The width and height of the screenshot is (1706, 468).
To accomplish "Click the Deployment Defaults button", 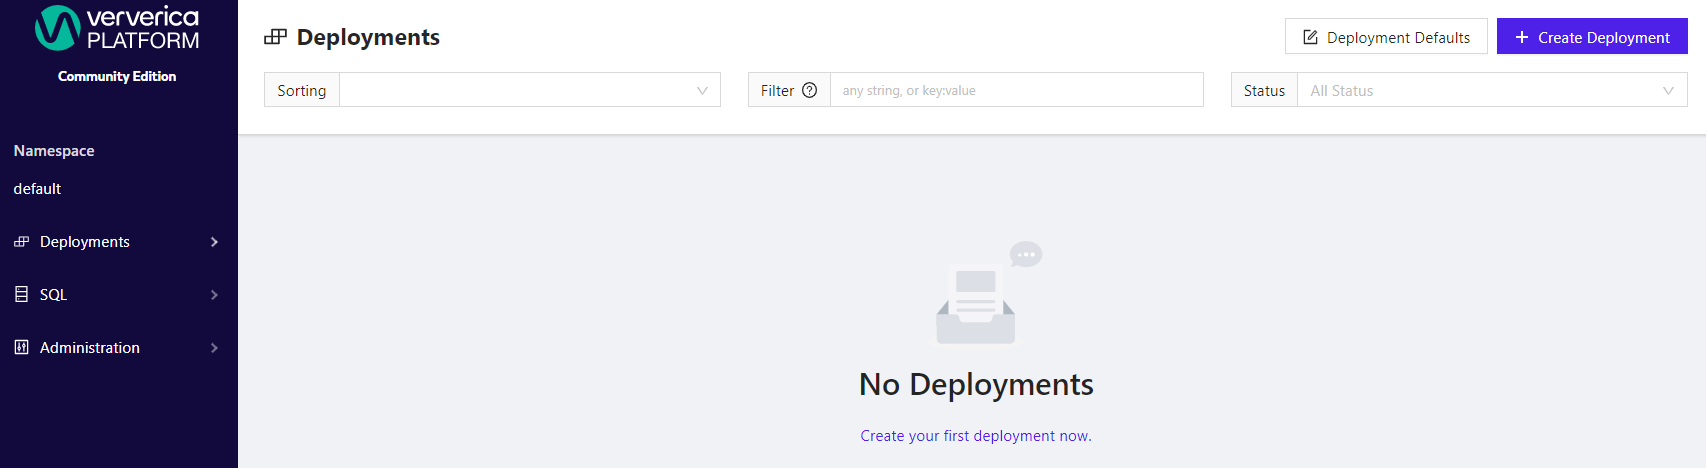I will point(1386,37).
